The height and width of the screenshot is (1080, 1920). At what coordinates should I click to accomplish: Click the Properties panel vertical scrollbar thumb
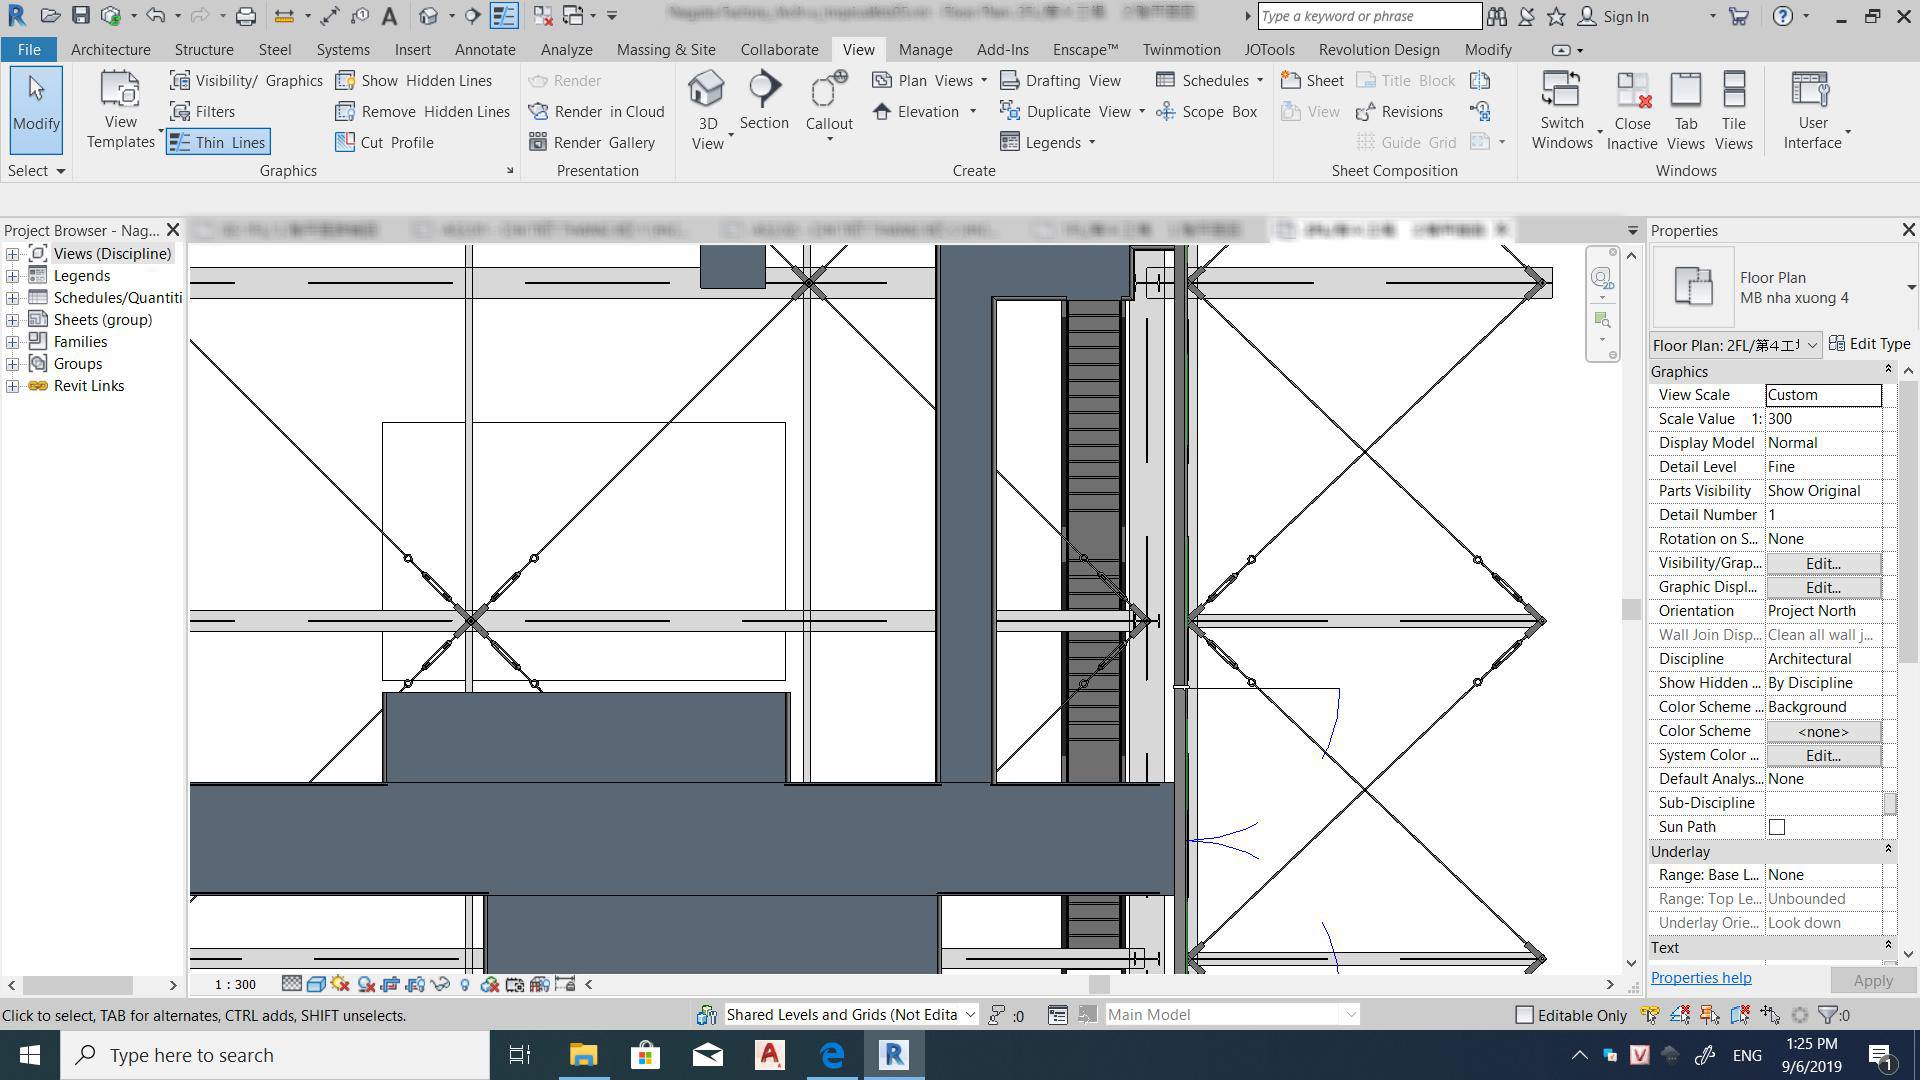1908,520
